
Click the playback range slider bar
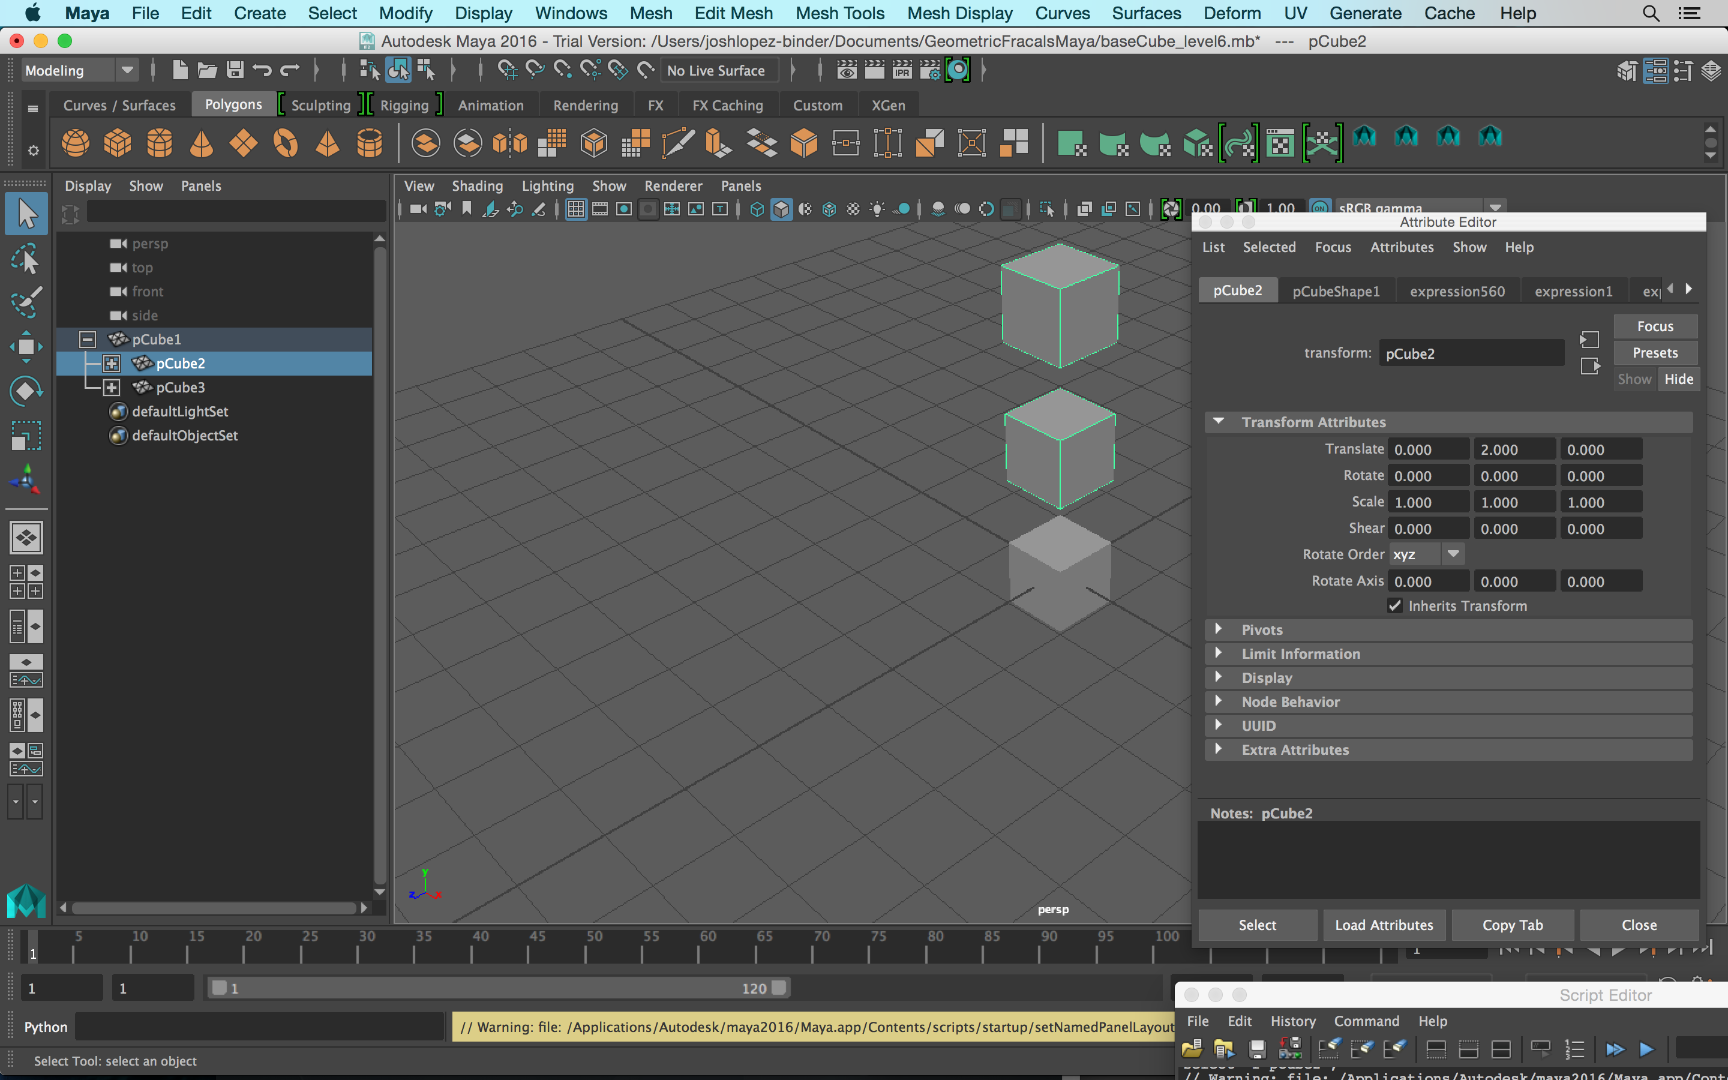[498, 988]
